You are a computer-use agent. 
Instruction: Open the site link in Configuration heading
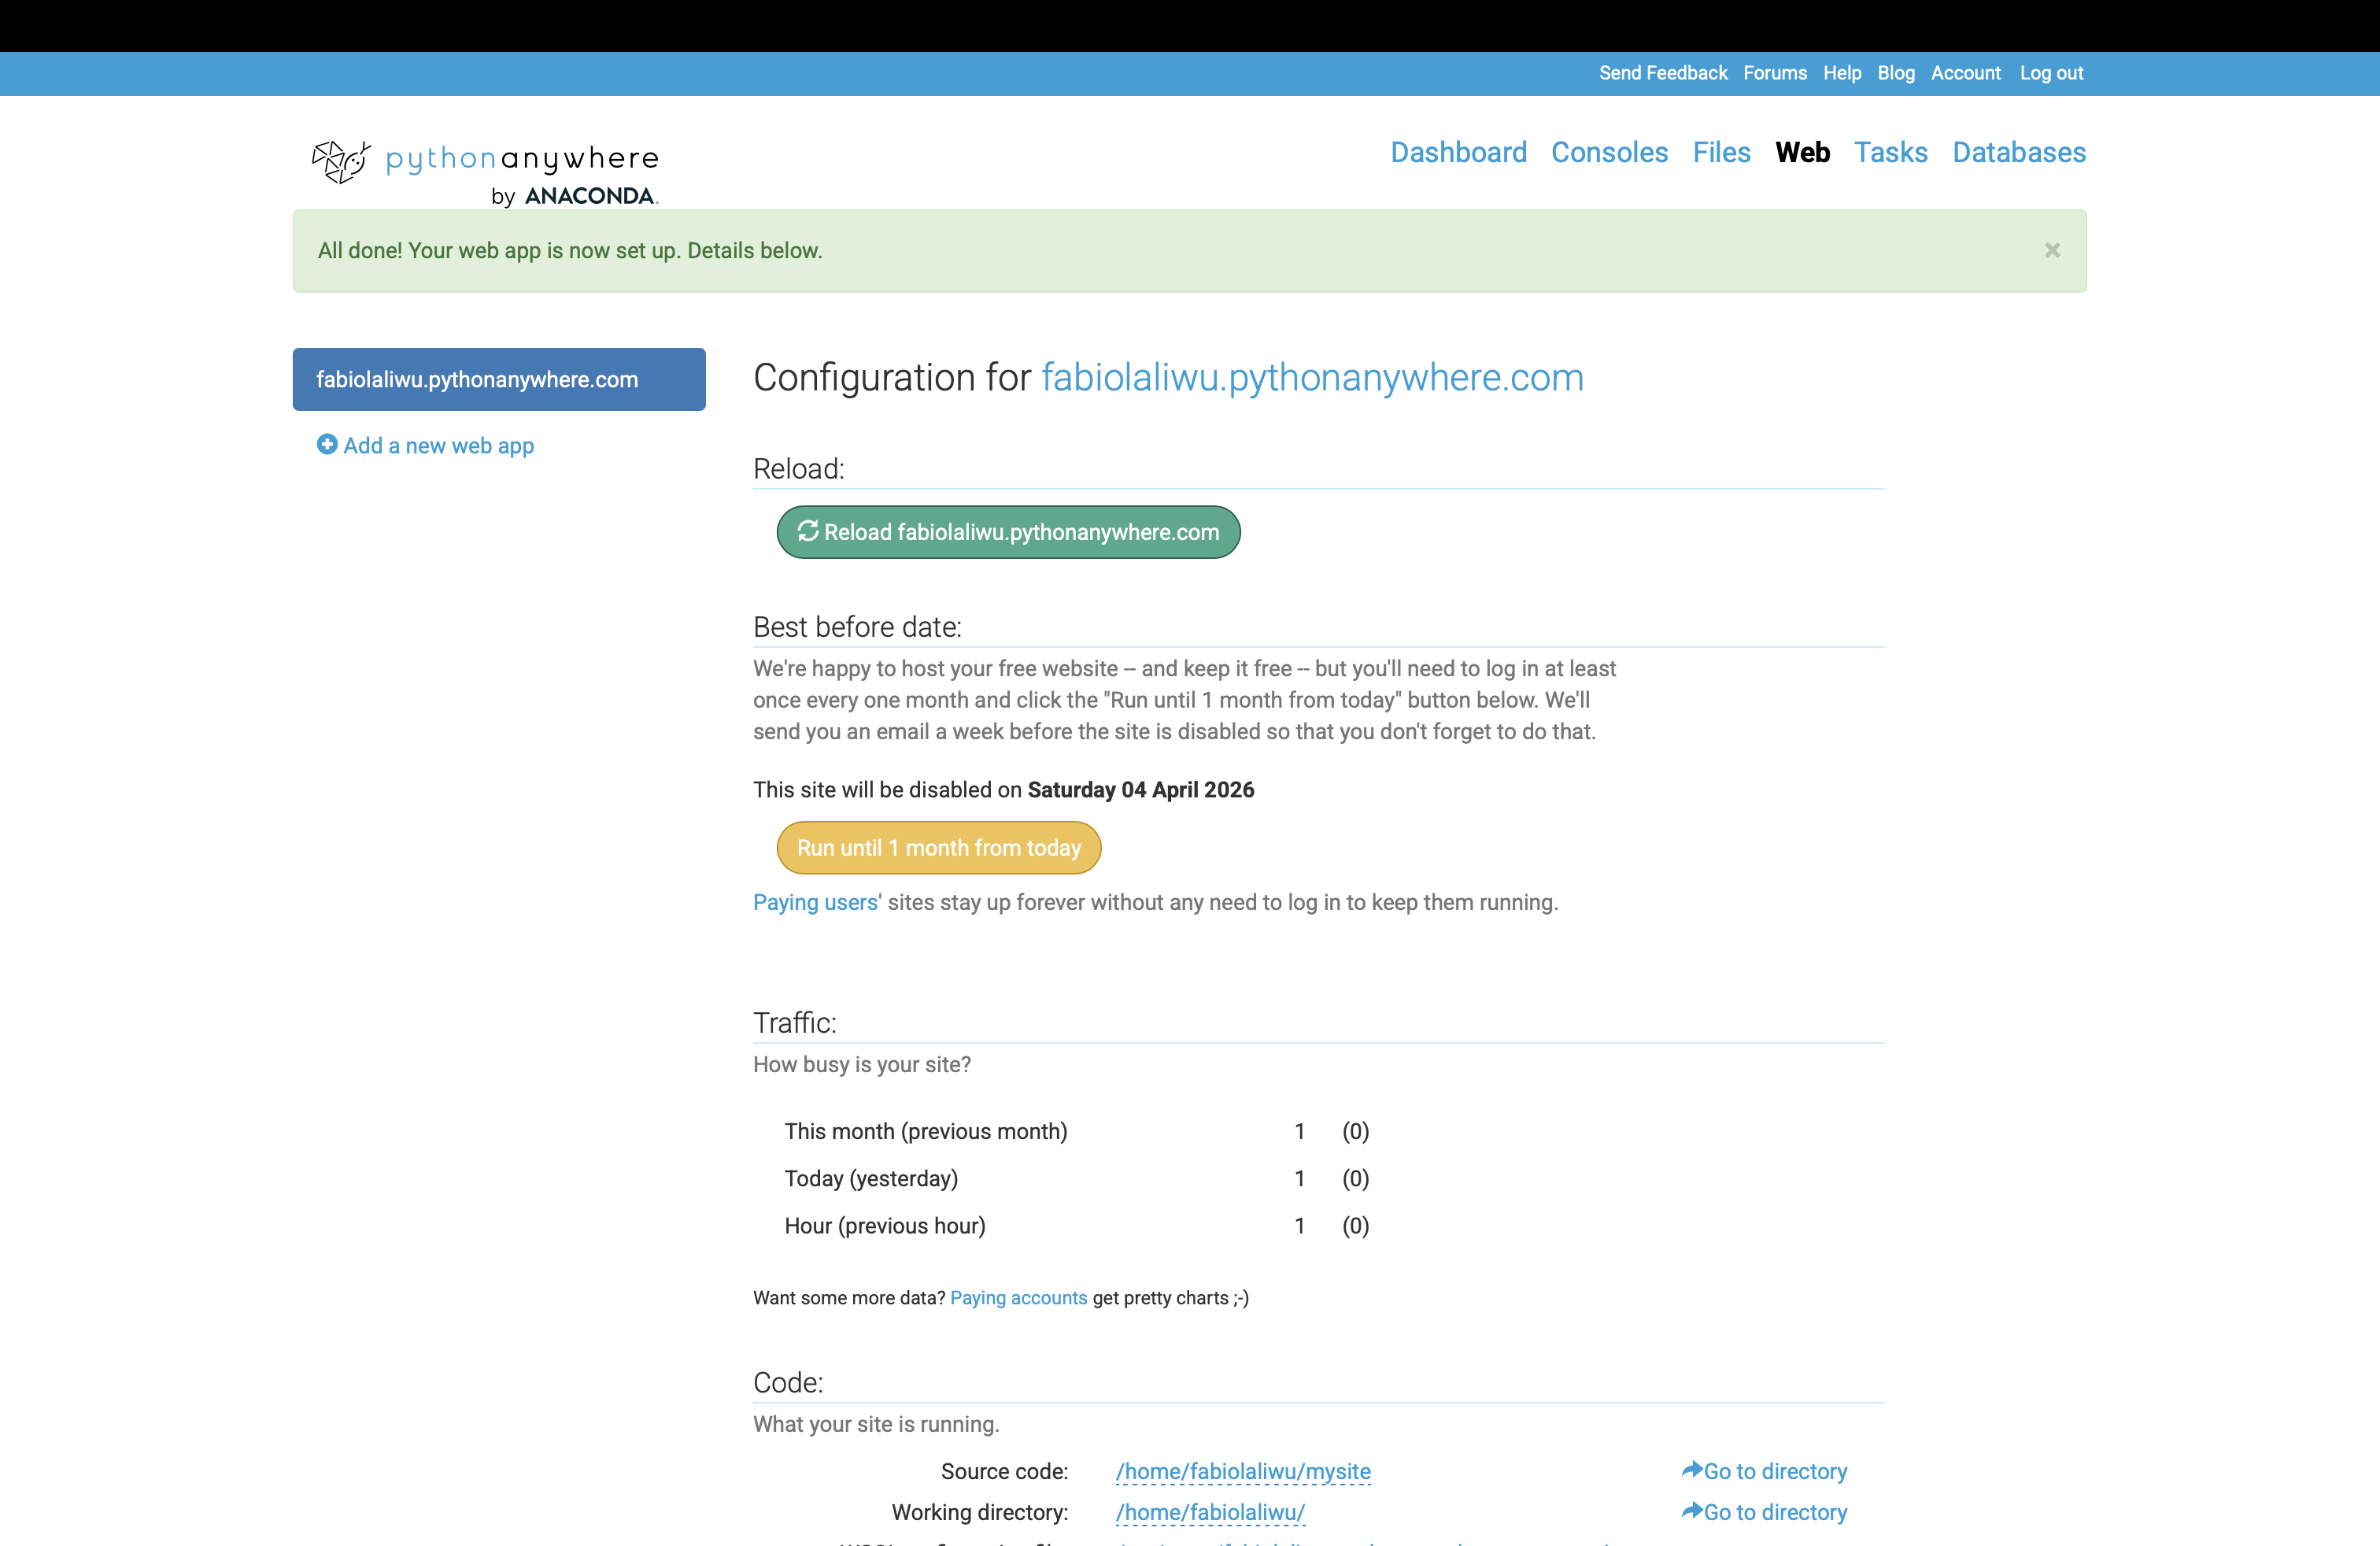(x=1312, y=378)
